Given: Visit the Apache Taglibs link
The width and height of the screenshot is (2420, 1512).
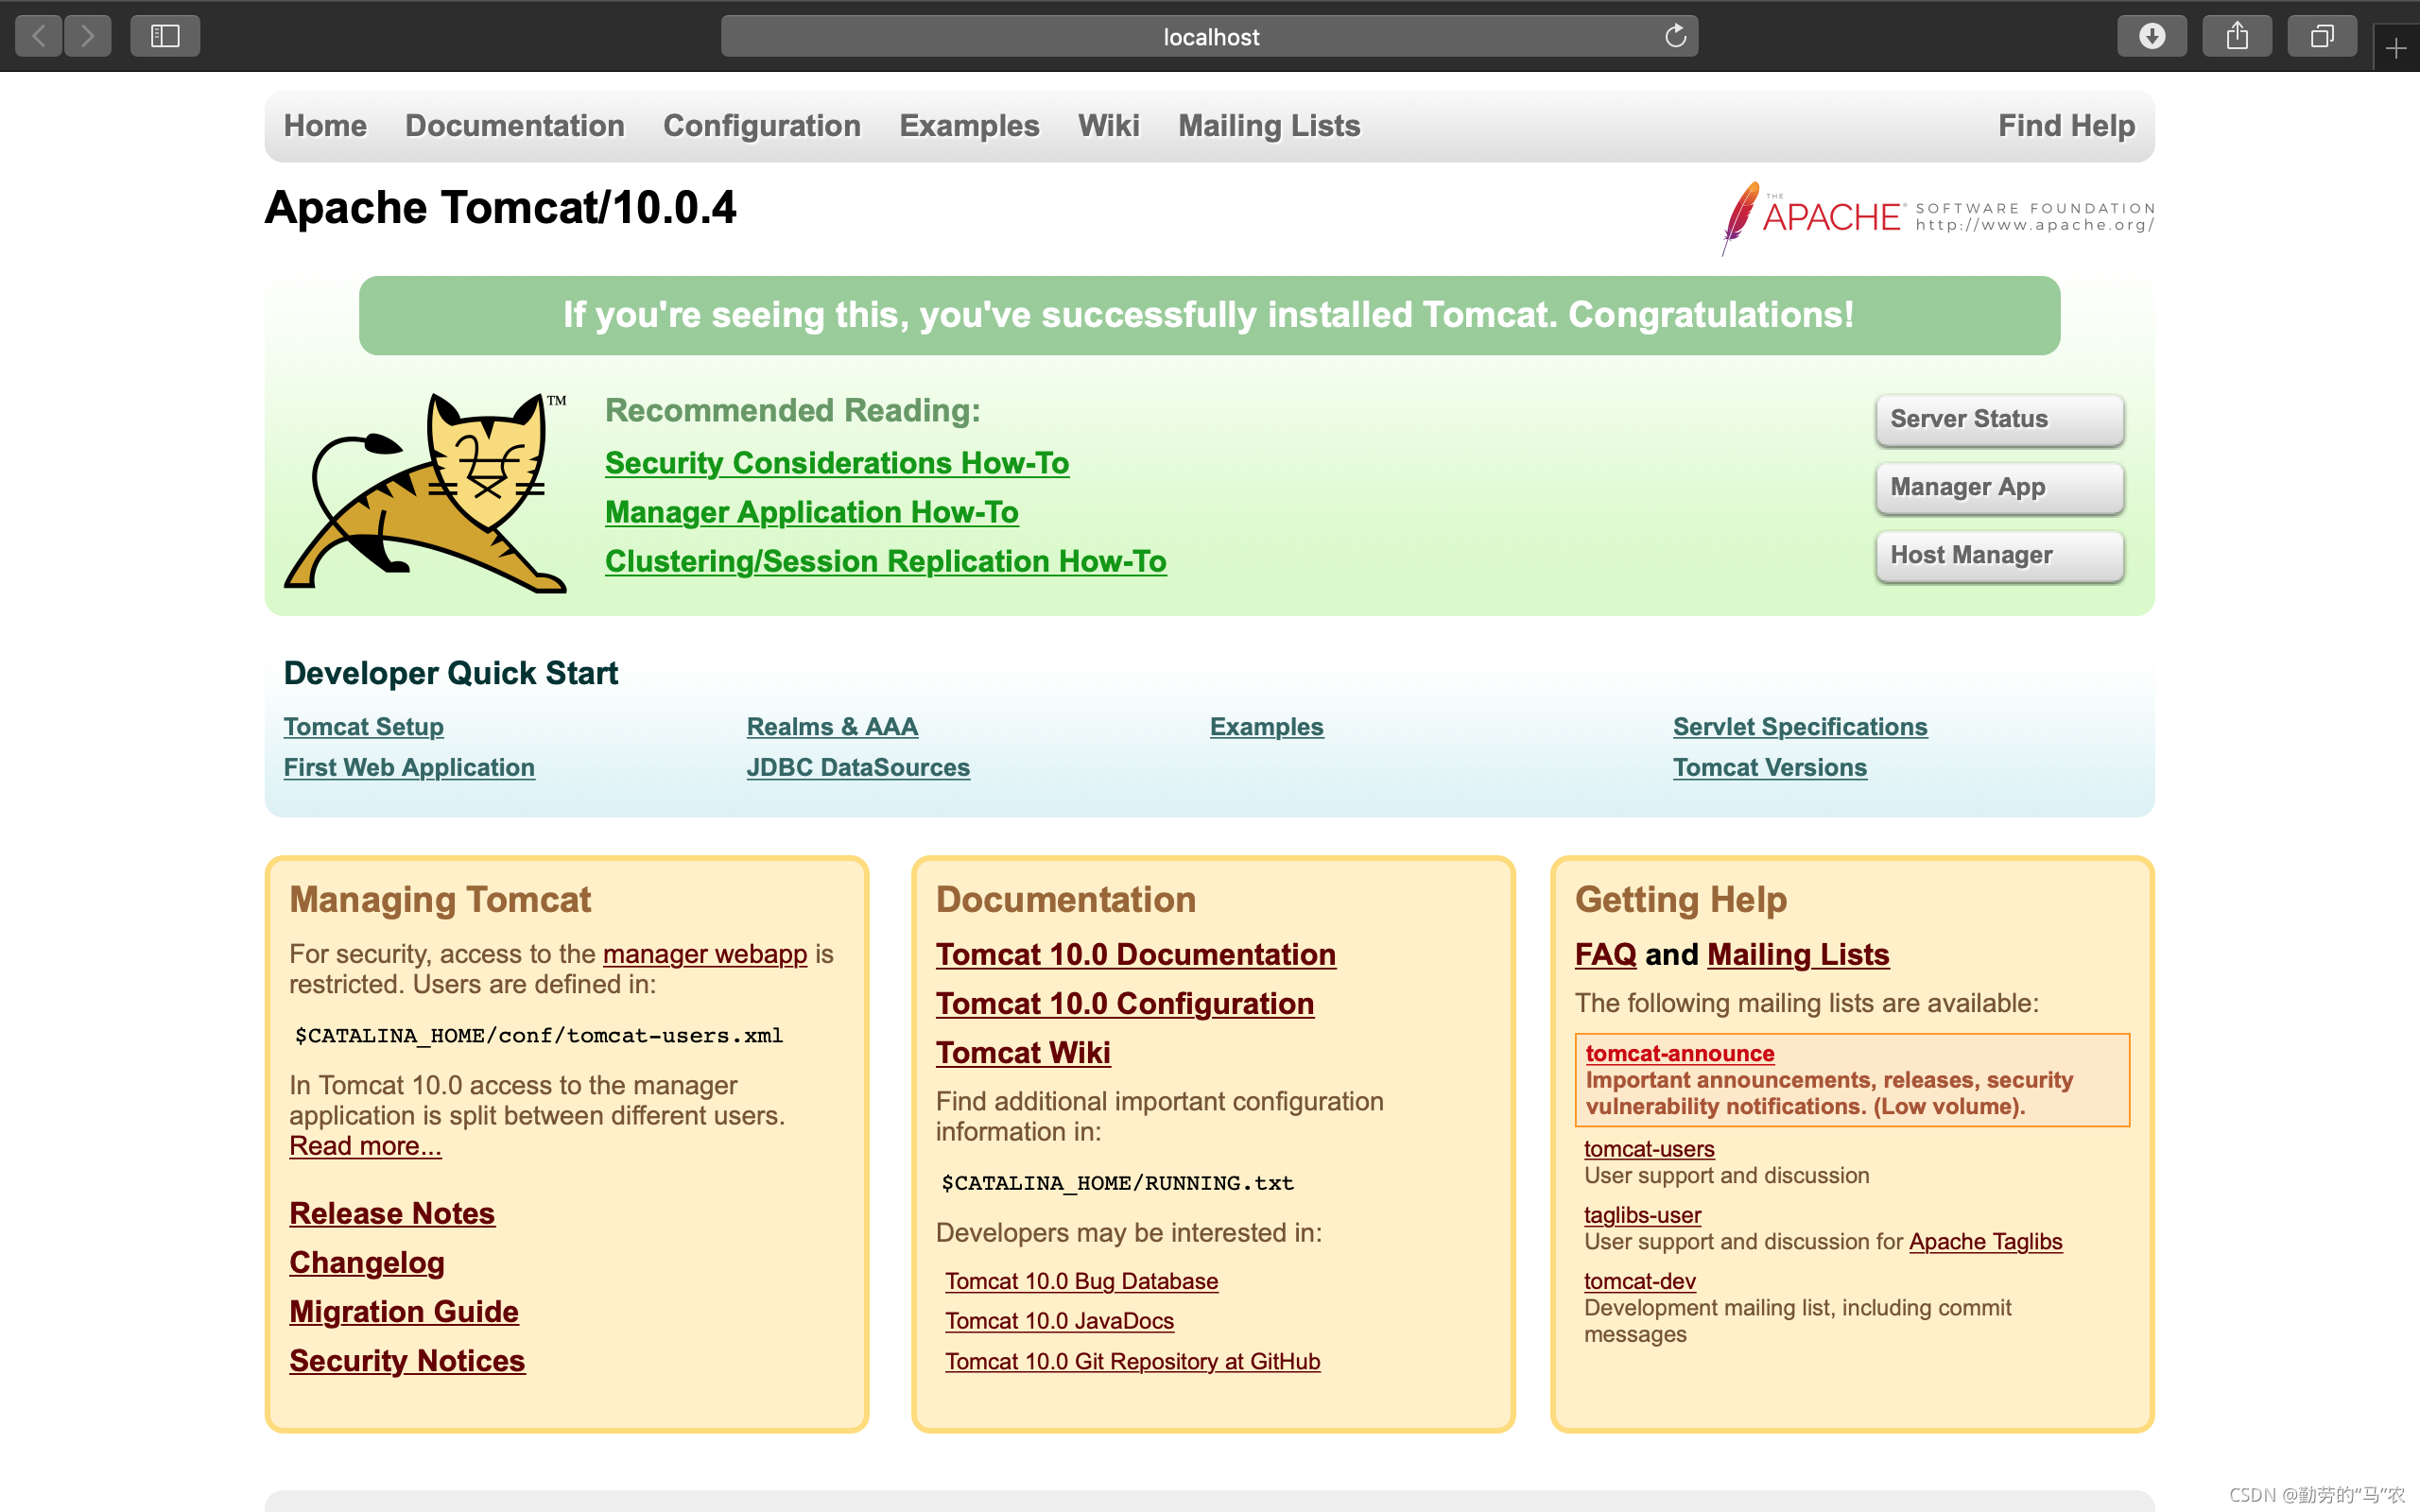Looking at the screenshot, I should [x=1985, y=1241].
